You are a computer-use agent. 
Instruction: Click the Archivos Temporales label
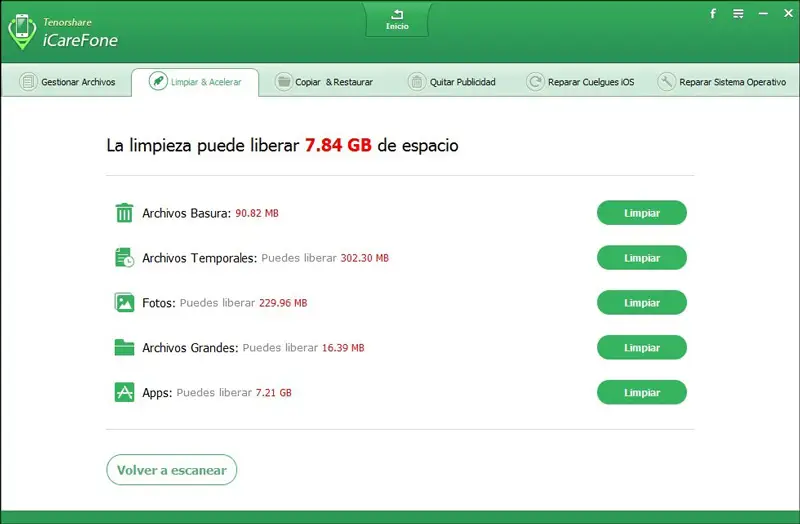[x=199, y=258]
